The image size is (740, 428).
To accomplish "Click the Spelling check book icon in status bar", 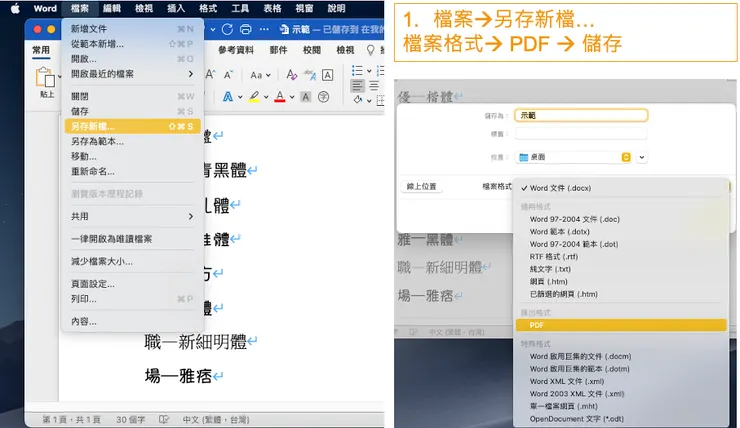I will tap(164, 420).
